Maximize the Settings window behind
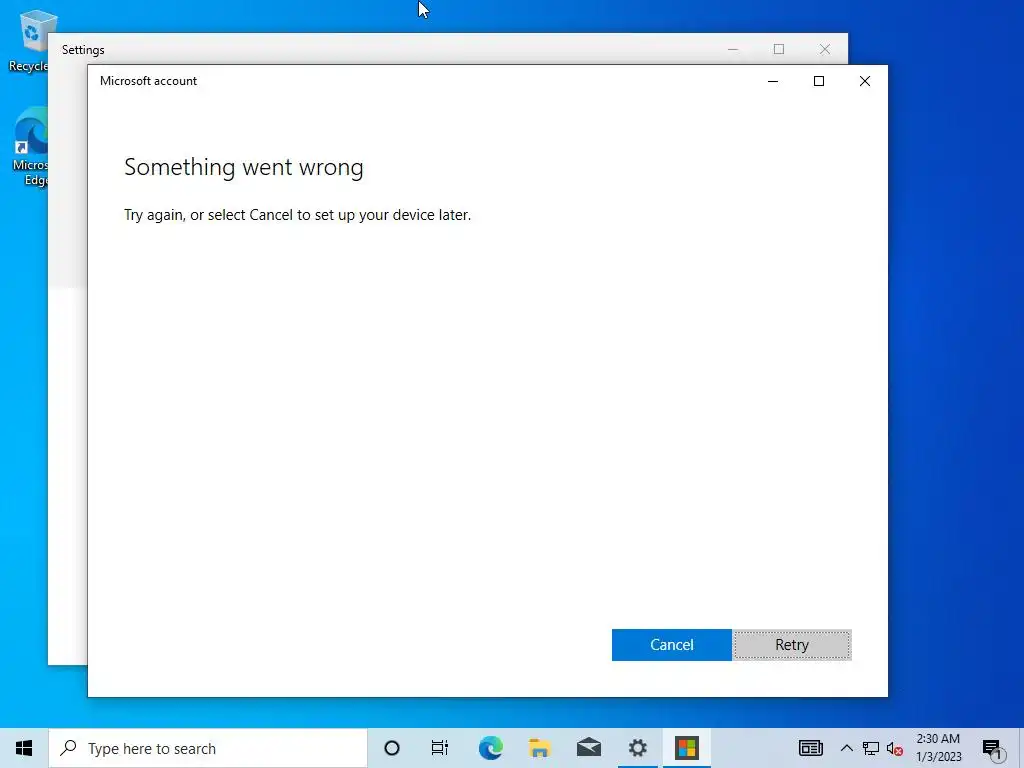Image resolution: width=1024 pixels, height=768 pixels. 779,50
